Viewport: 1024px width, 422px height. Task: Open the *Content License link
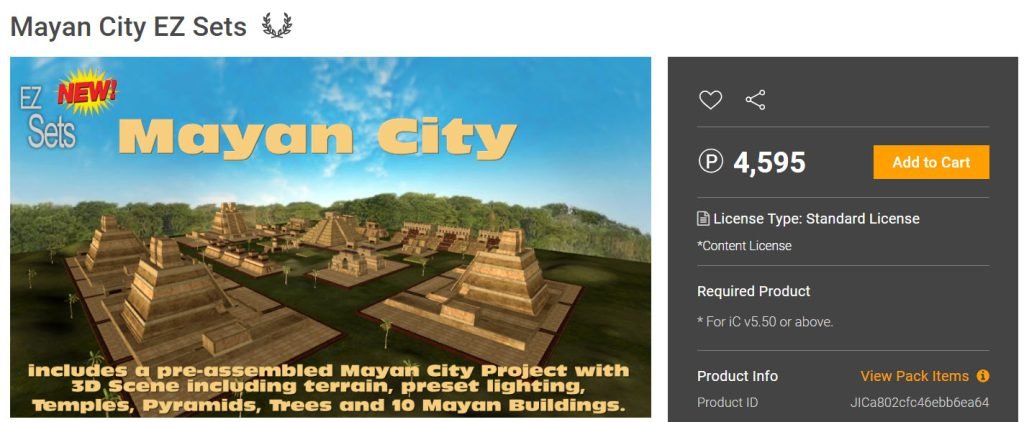[744, 246]
